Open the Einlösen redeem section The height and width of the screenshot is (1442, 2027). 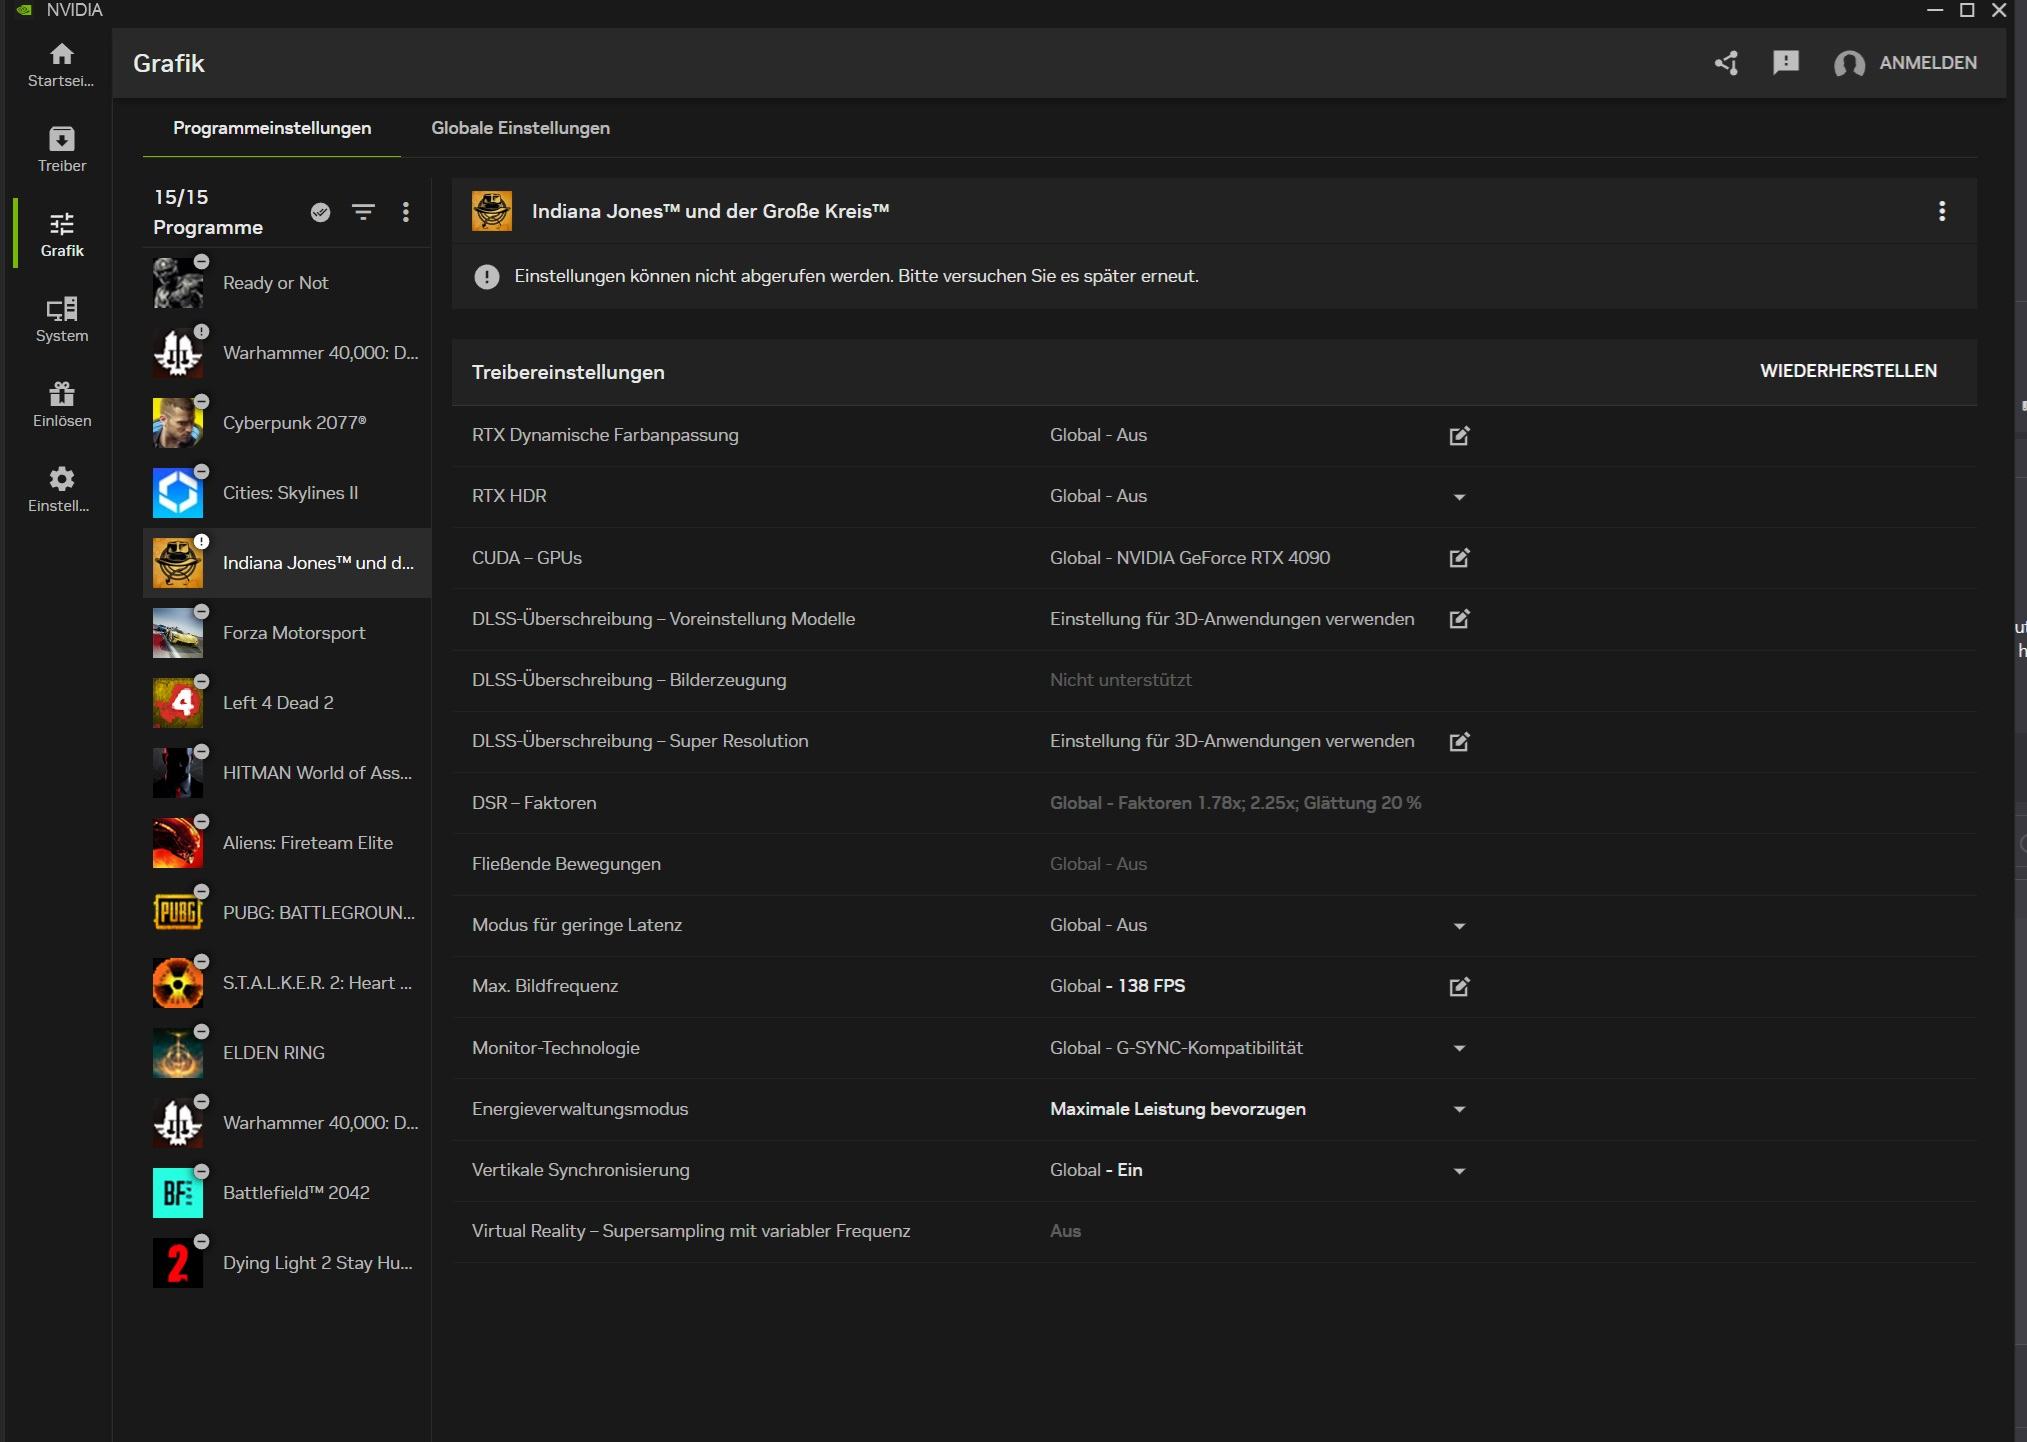click(x=61, y=404)
